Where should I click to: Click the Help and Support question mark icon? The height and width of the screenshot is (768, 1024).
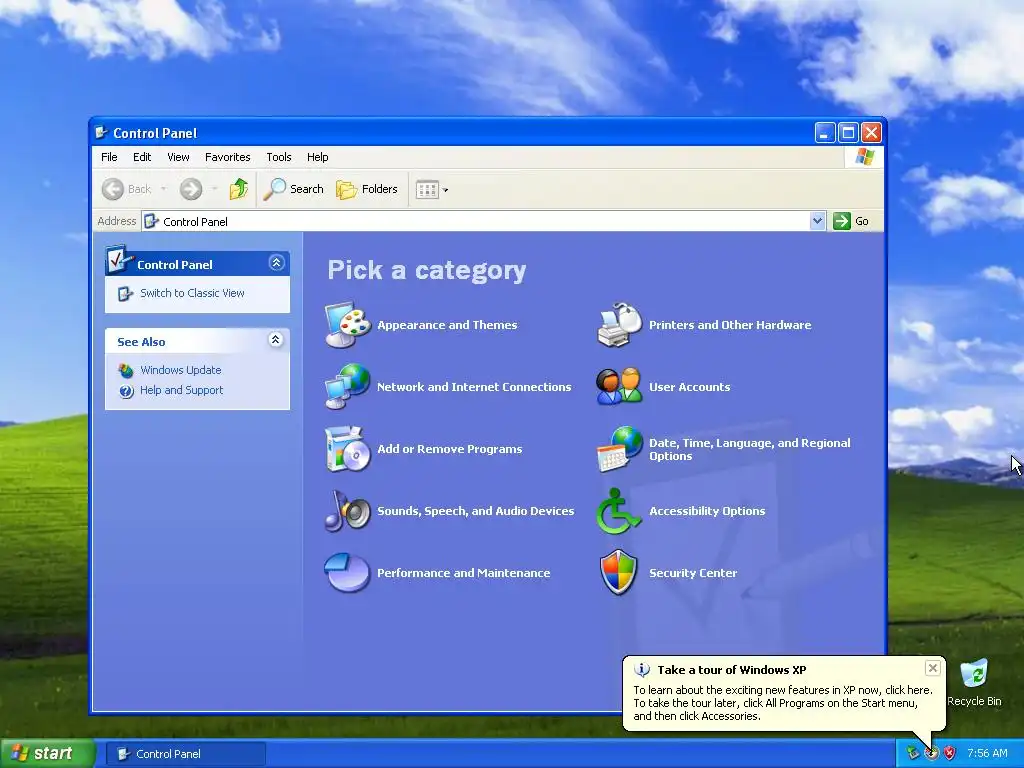coord(126,391)
